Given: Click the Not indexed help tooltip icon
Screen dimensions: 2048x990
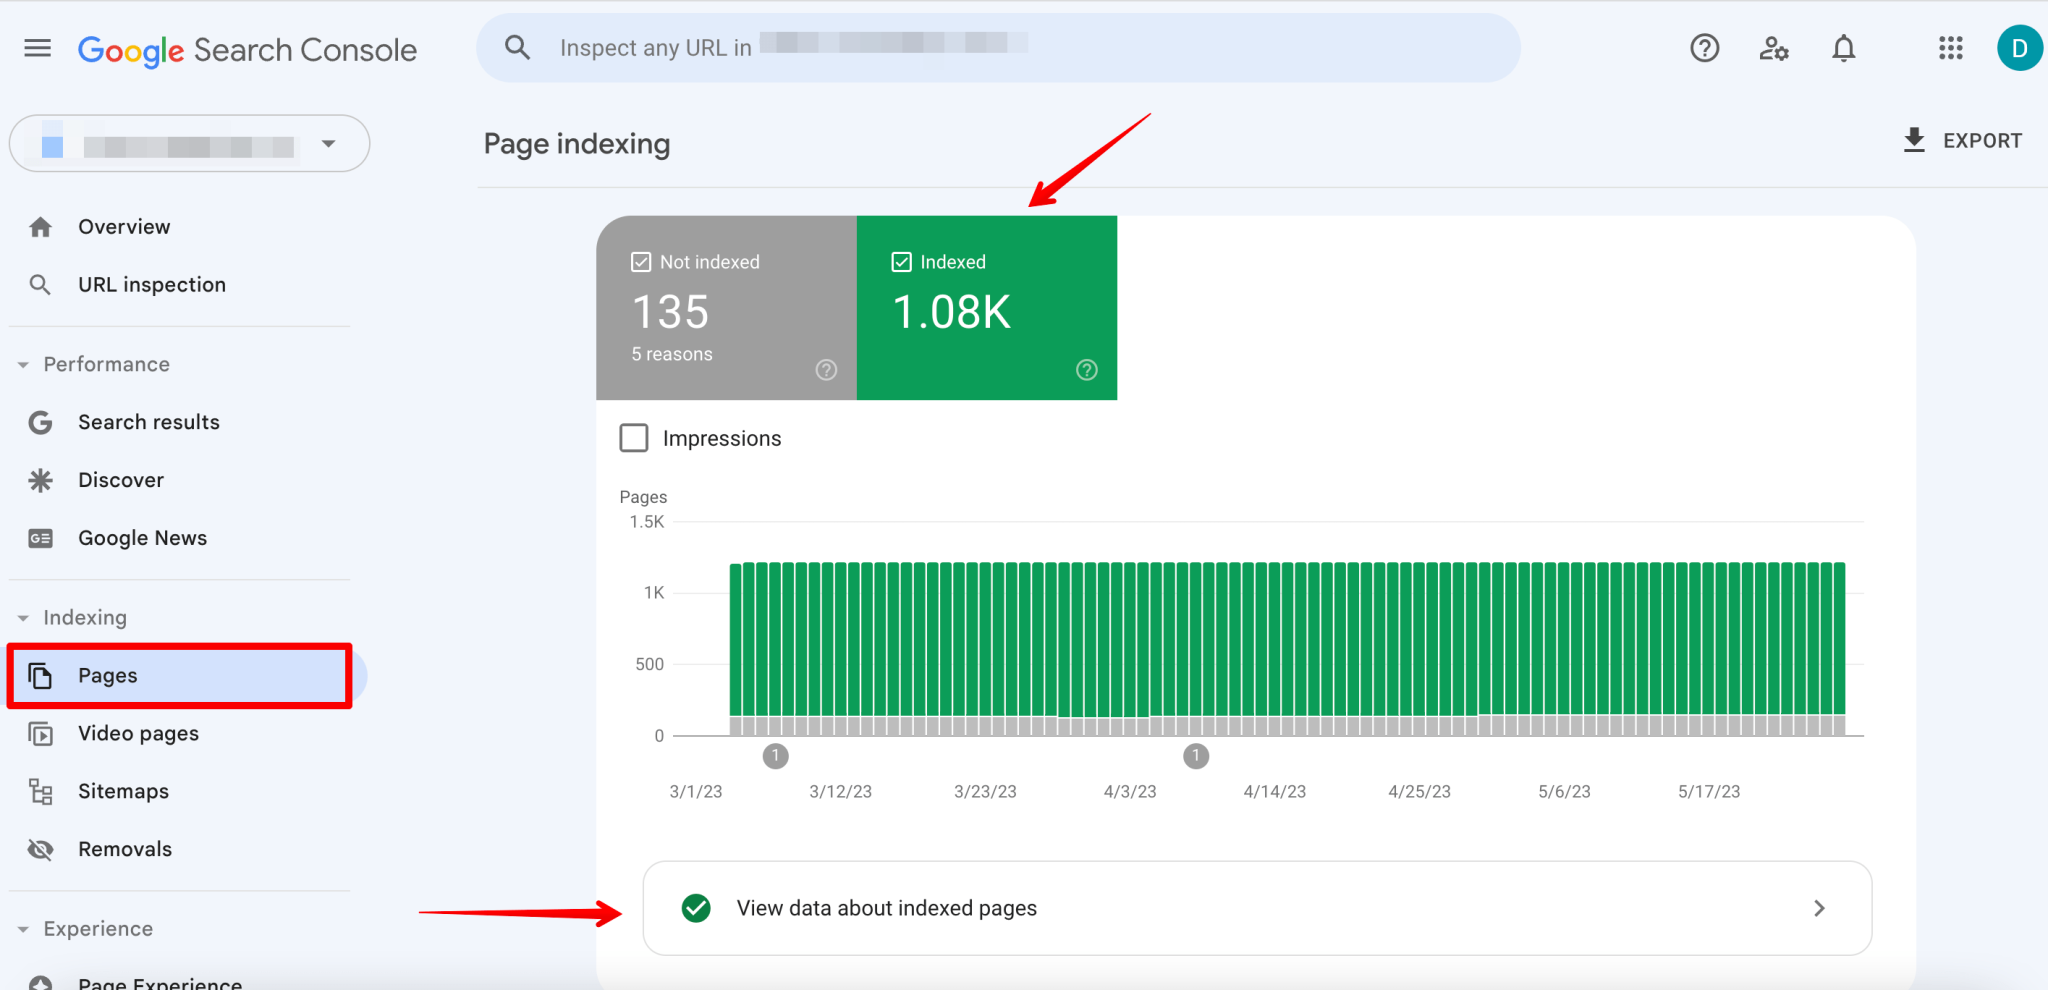Looking at the screenshot, I should [826, 370].
